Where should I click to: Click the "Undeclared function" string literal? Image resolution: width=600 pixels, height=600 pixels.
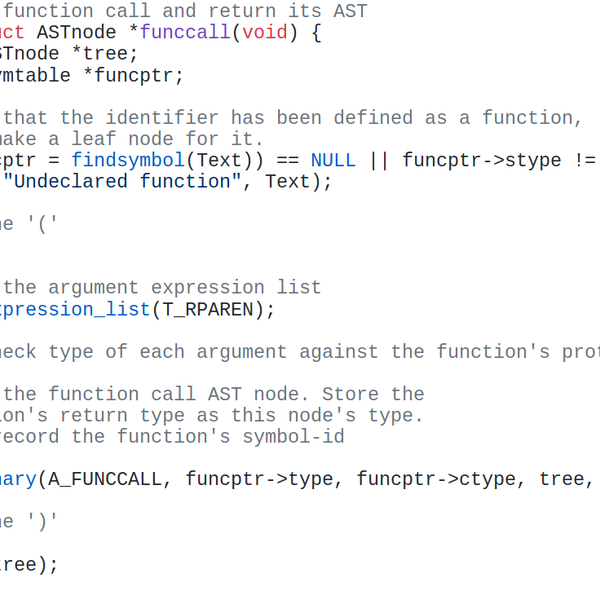point(122,181)
